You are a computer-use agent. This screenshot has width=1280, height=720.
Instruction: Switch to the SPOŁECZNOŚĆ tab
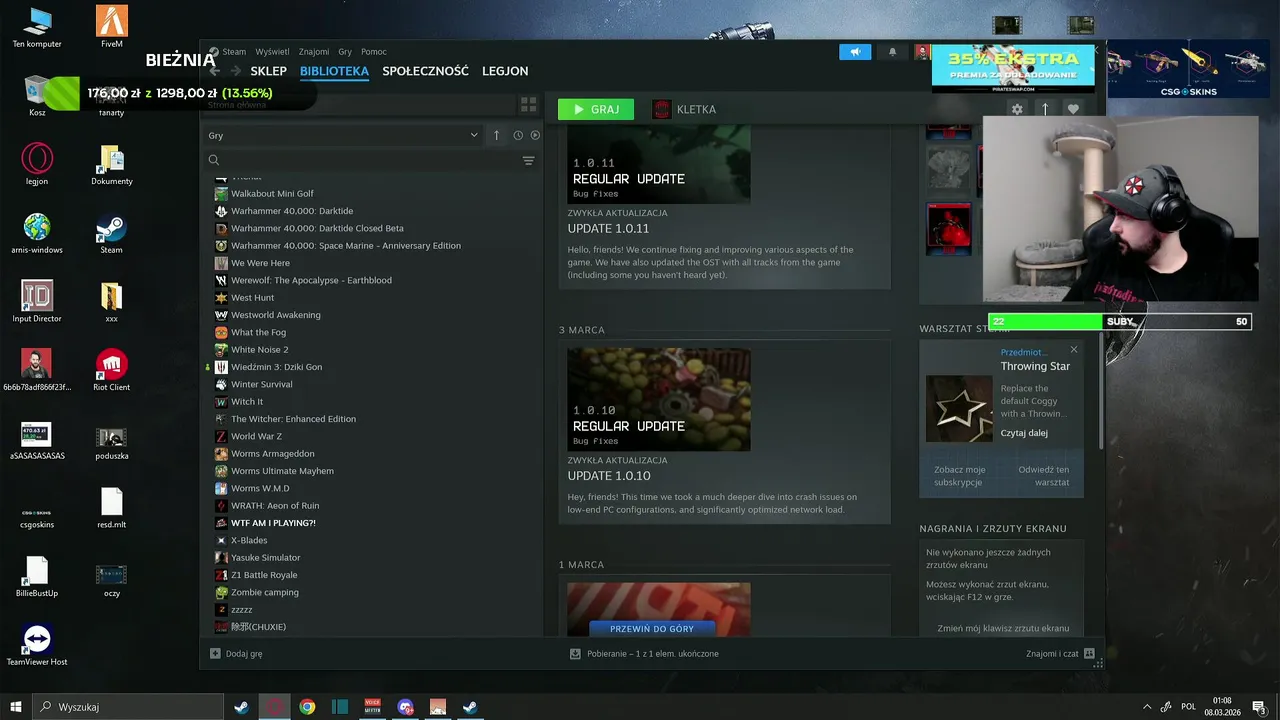425,71
